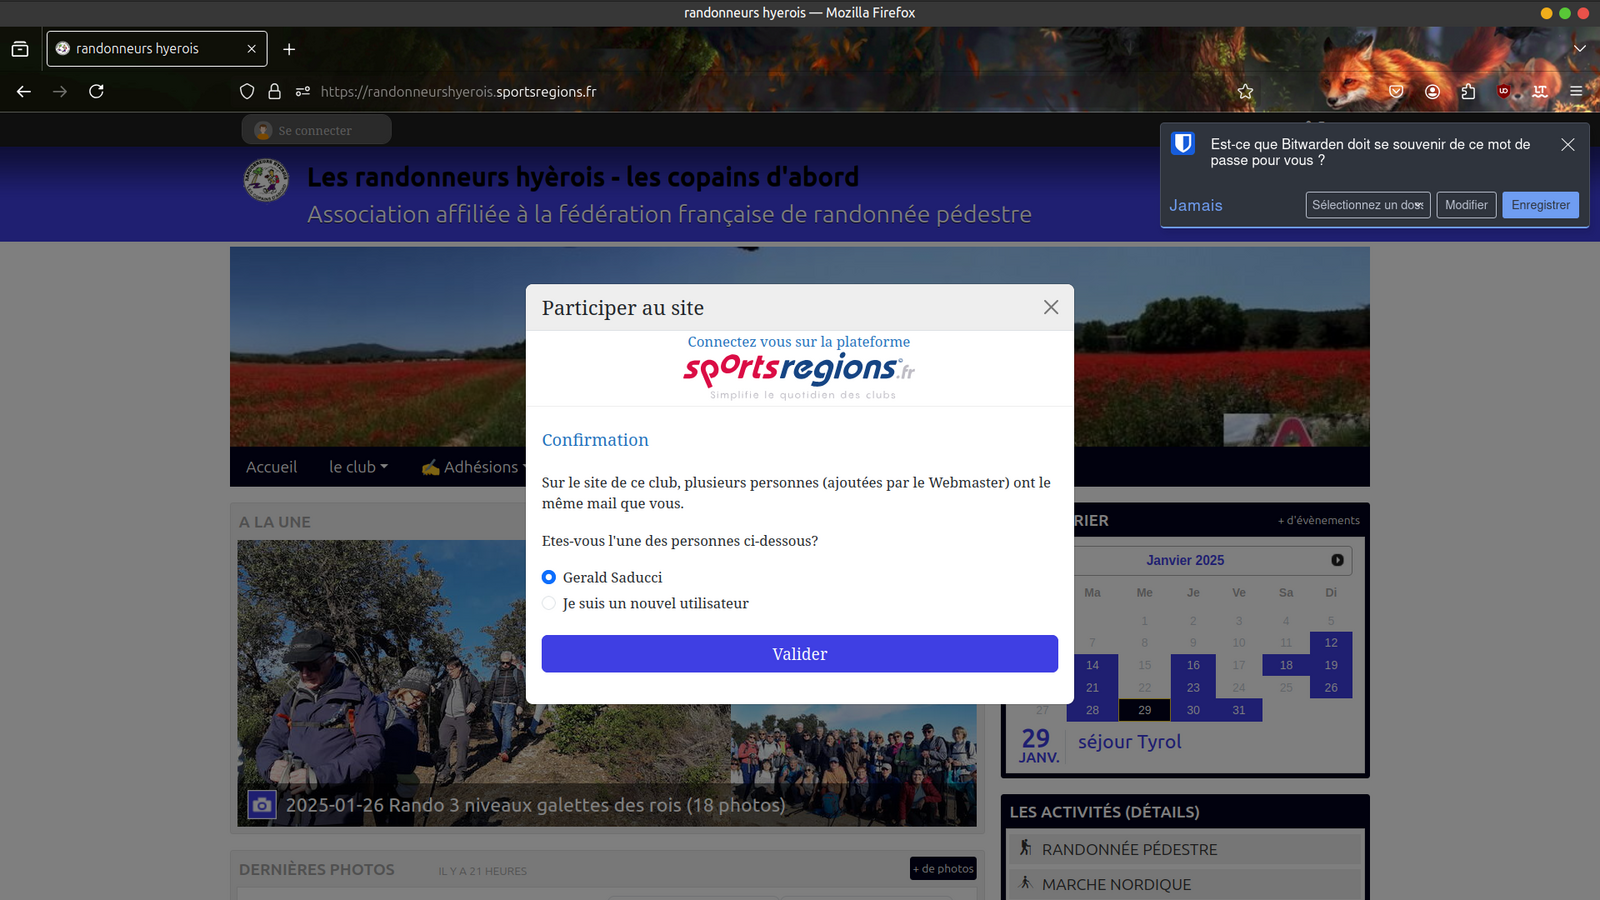Click Bitwarden Enregistrer button
Image resolution: width=1600 pixels, height=900 pixels.
(x=1540, y=205)
